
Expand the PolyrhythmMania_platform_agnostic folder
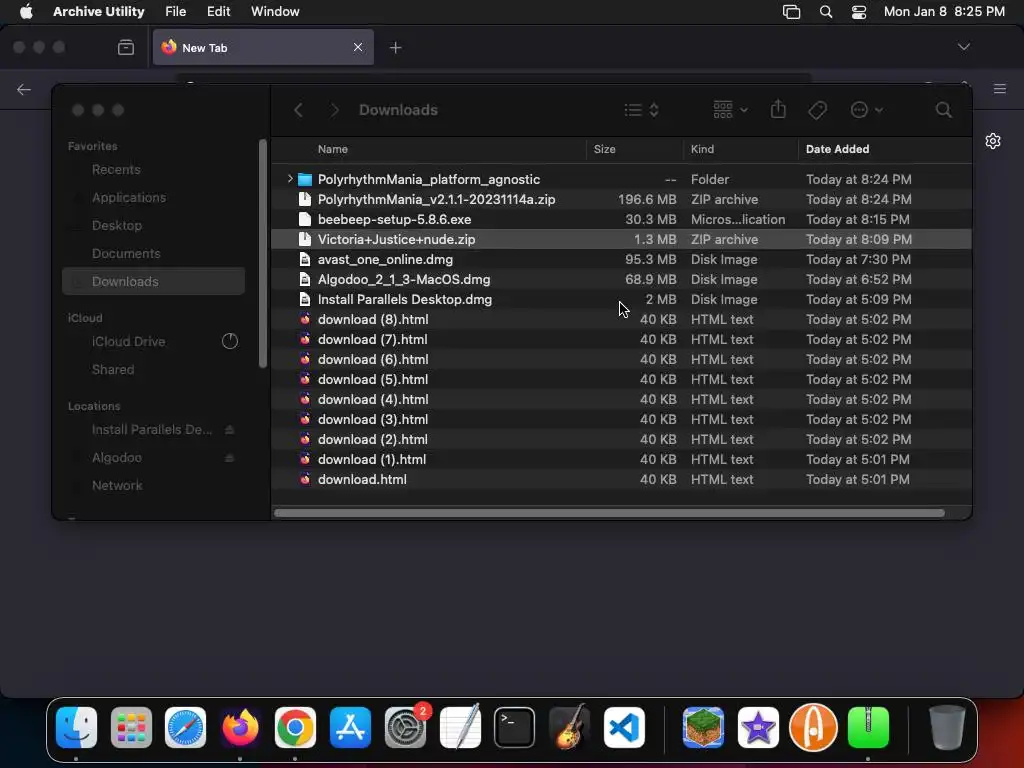coord(290,178)
